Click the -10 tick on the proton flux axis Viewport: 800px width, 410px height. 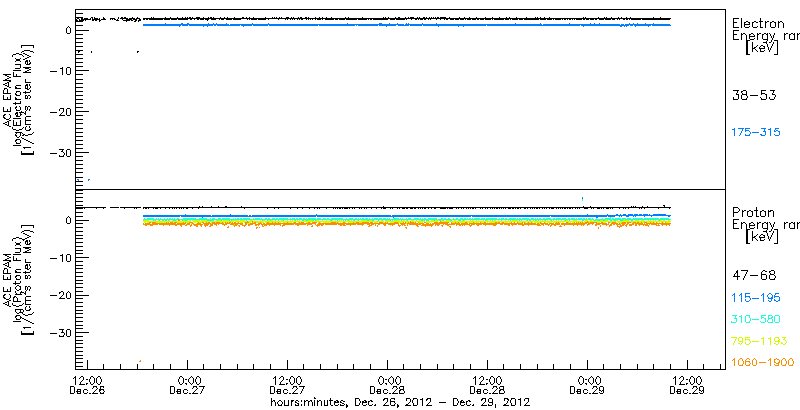point(60,258)
